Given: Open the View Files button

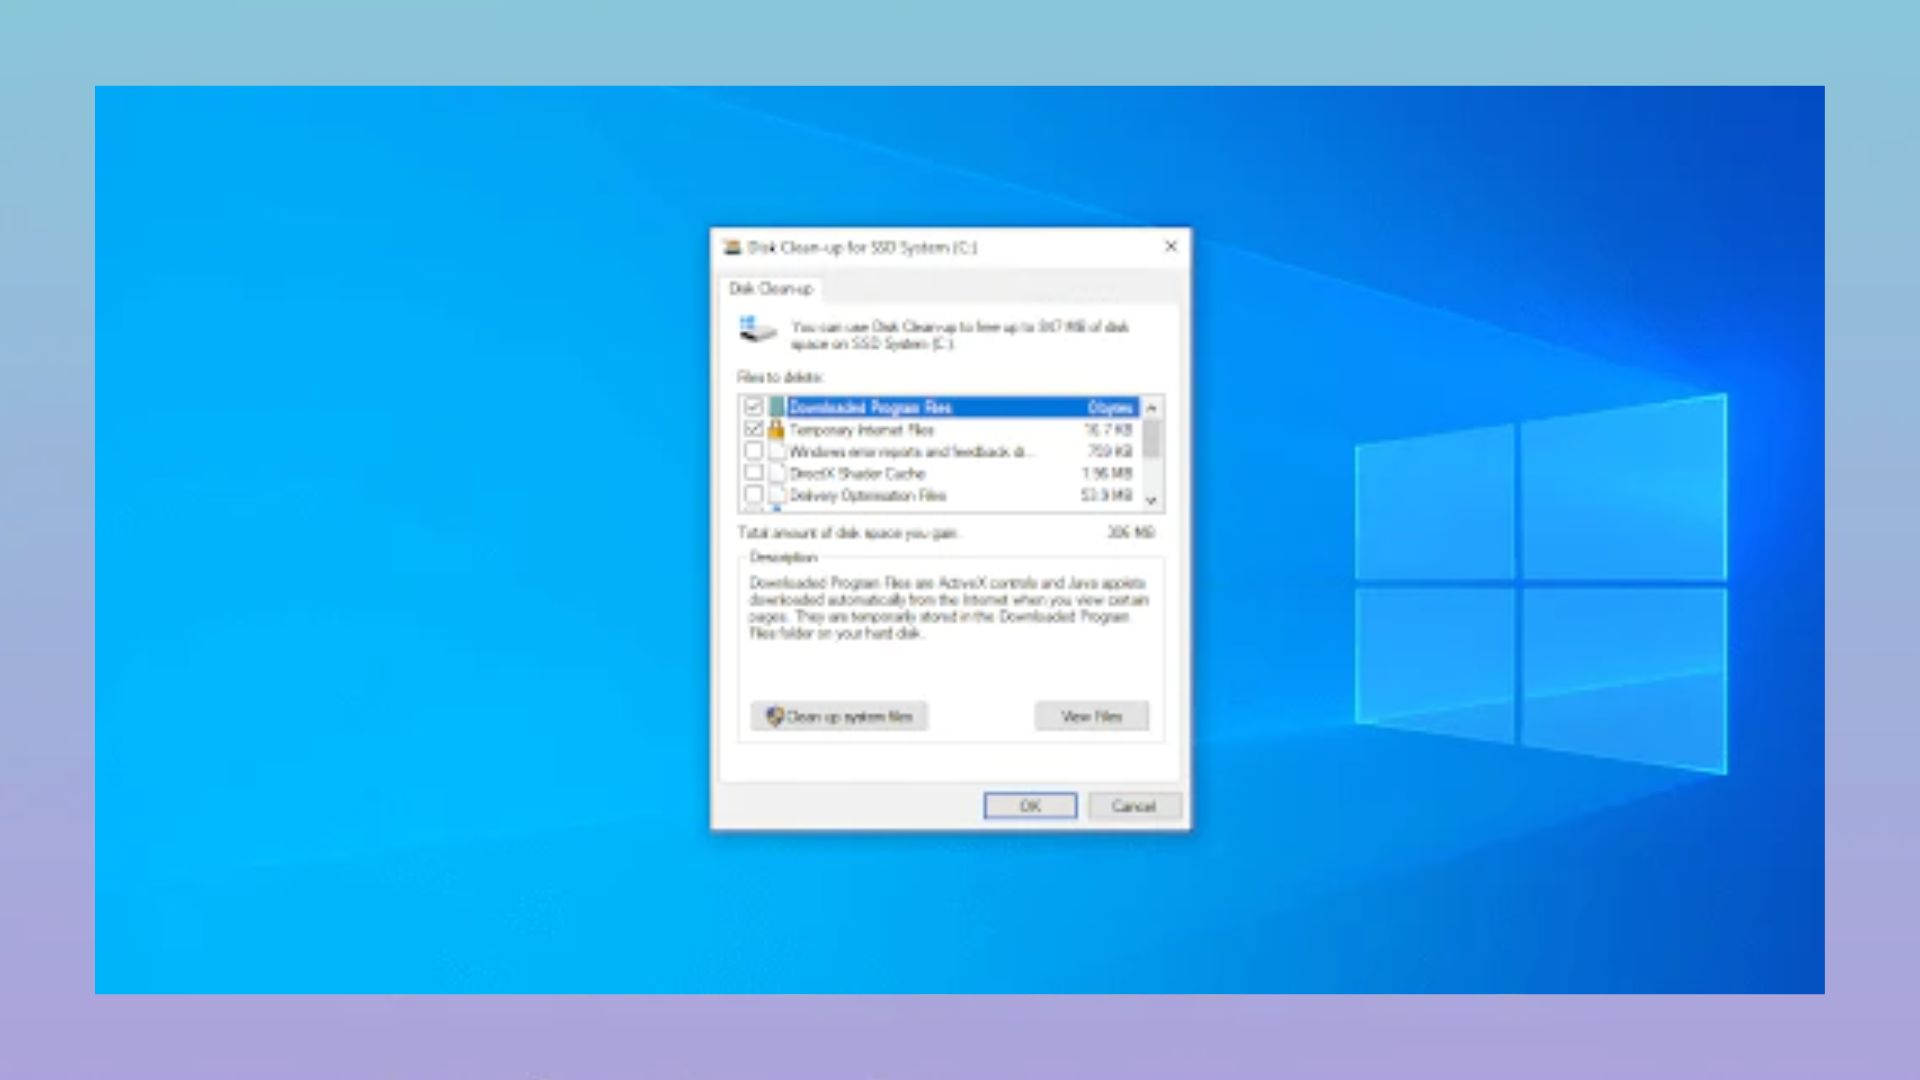Looking at the screenshot, I should pyautogui.click(x=1091, y=716).
